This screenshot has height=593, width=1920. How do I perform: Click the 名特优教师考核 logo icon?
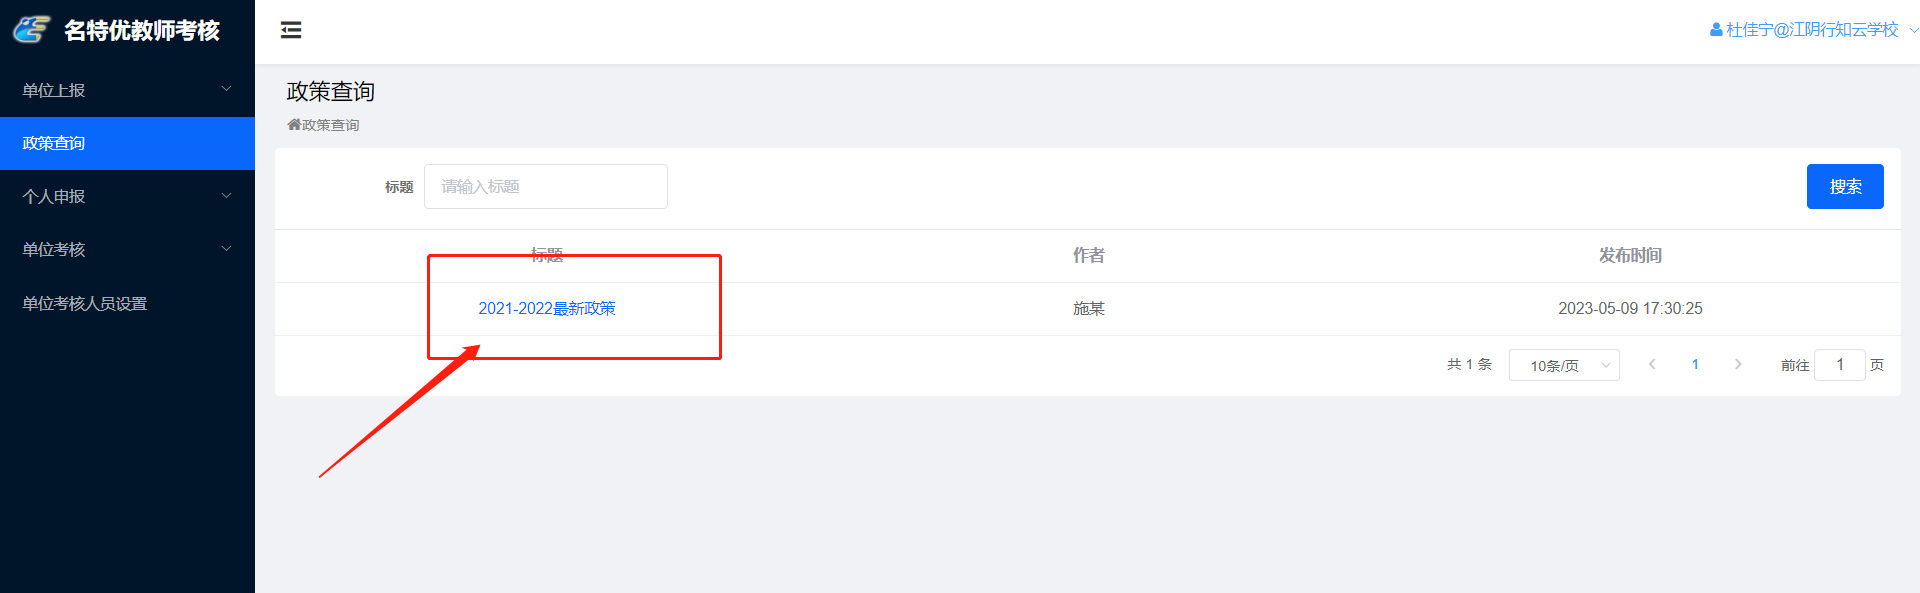coord(31,30)
